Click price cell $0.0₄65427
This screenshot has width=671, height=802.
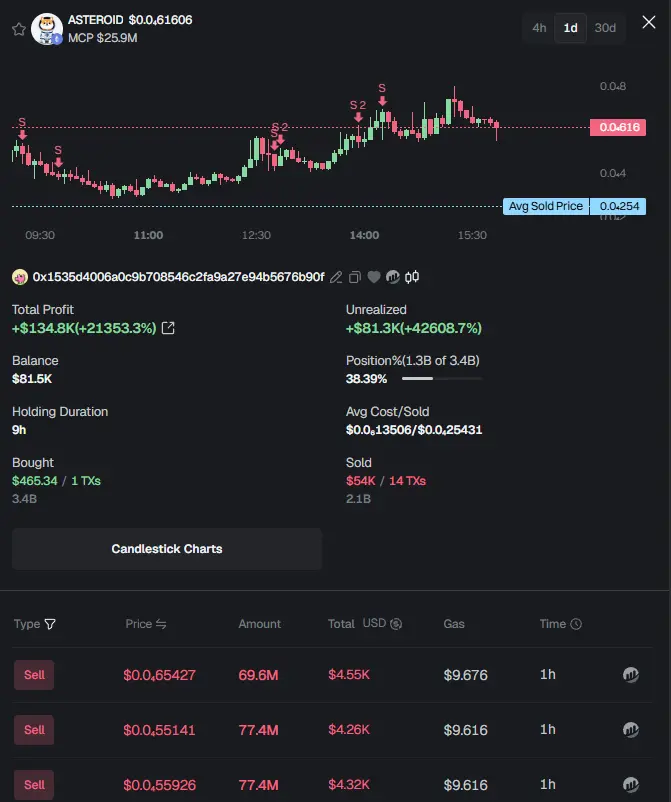(x=159, y=675)
